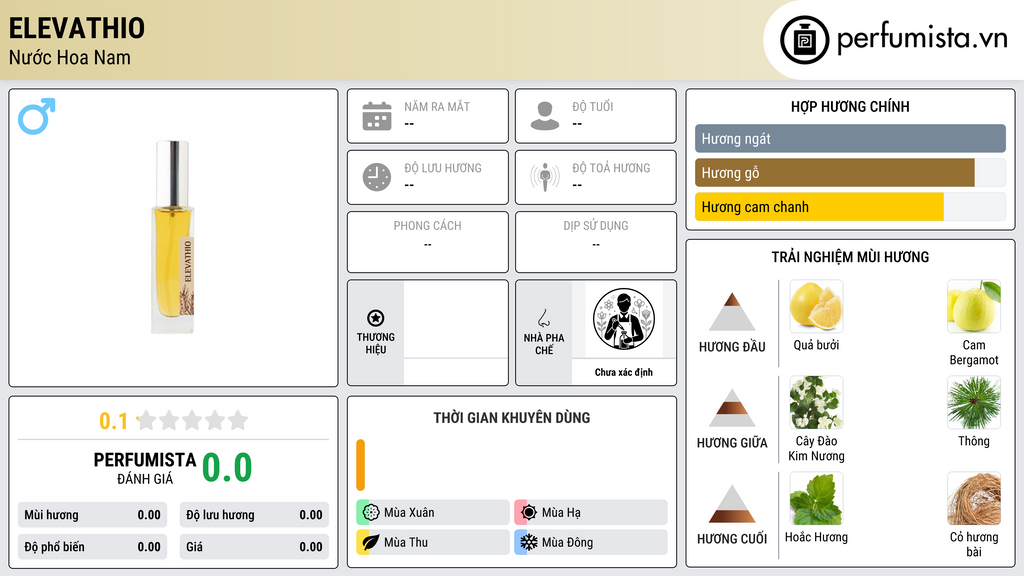Screen dimensions: 1024x576
Task: Click the Độ phổ biến 0.00 score field
Action: point(92,547)
